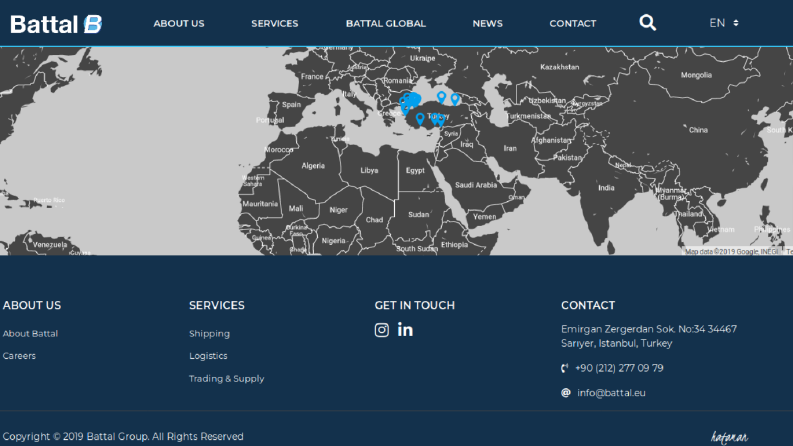Click the CONTACT footer heading
The width and height of the screenshot is (793, 446).
(x=588, y=305)
